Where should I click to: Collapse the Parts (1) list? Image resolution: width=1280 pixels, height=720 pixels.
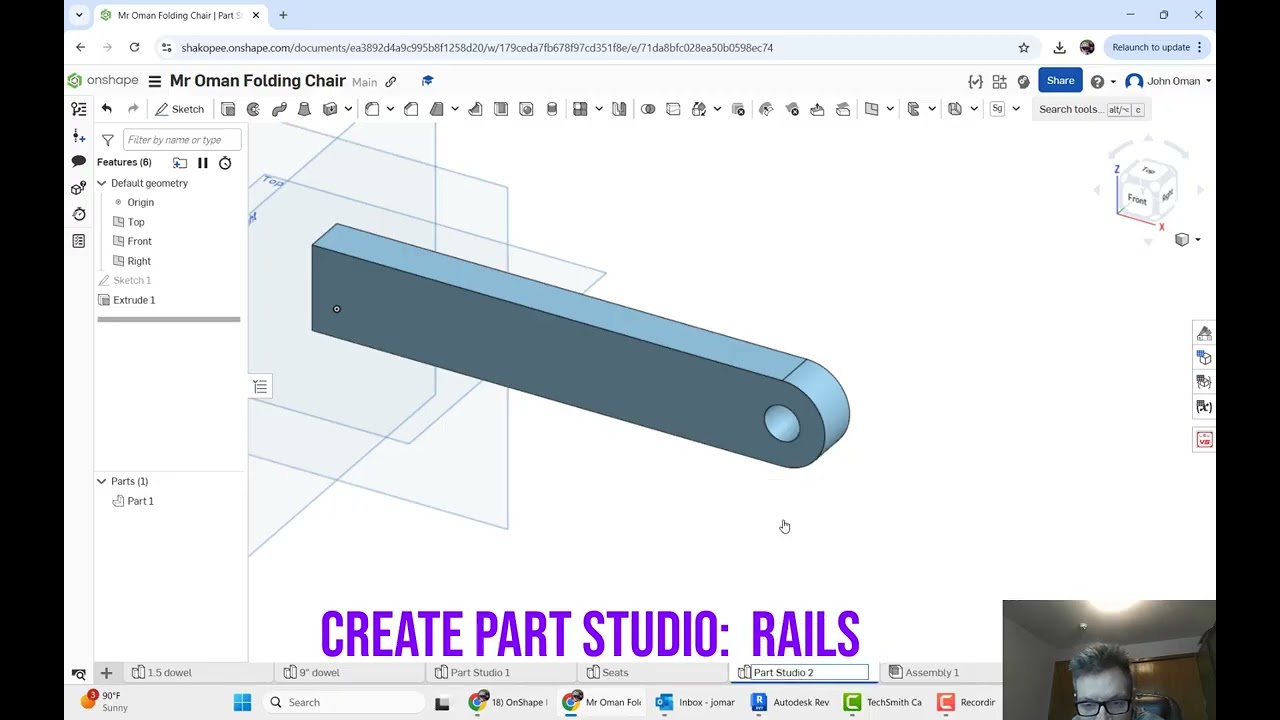101,481
